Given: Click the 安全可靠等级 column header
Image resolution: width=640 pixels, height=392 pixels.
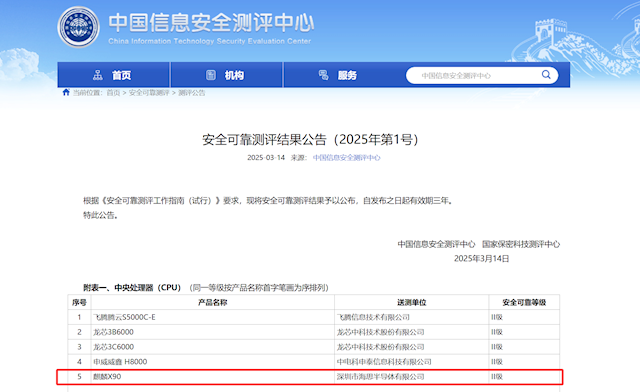Looking at the screenshot, I should click(x=524, y=302).
